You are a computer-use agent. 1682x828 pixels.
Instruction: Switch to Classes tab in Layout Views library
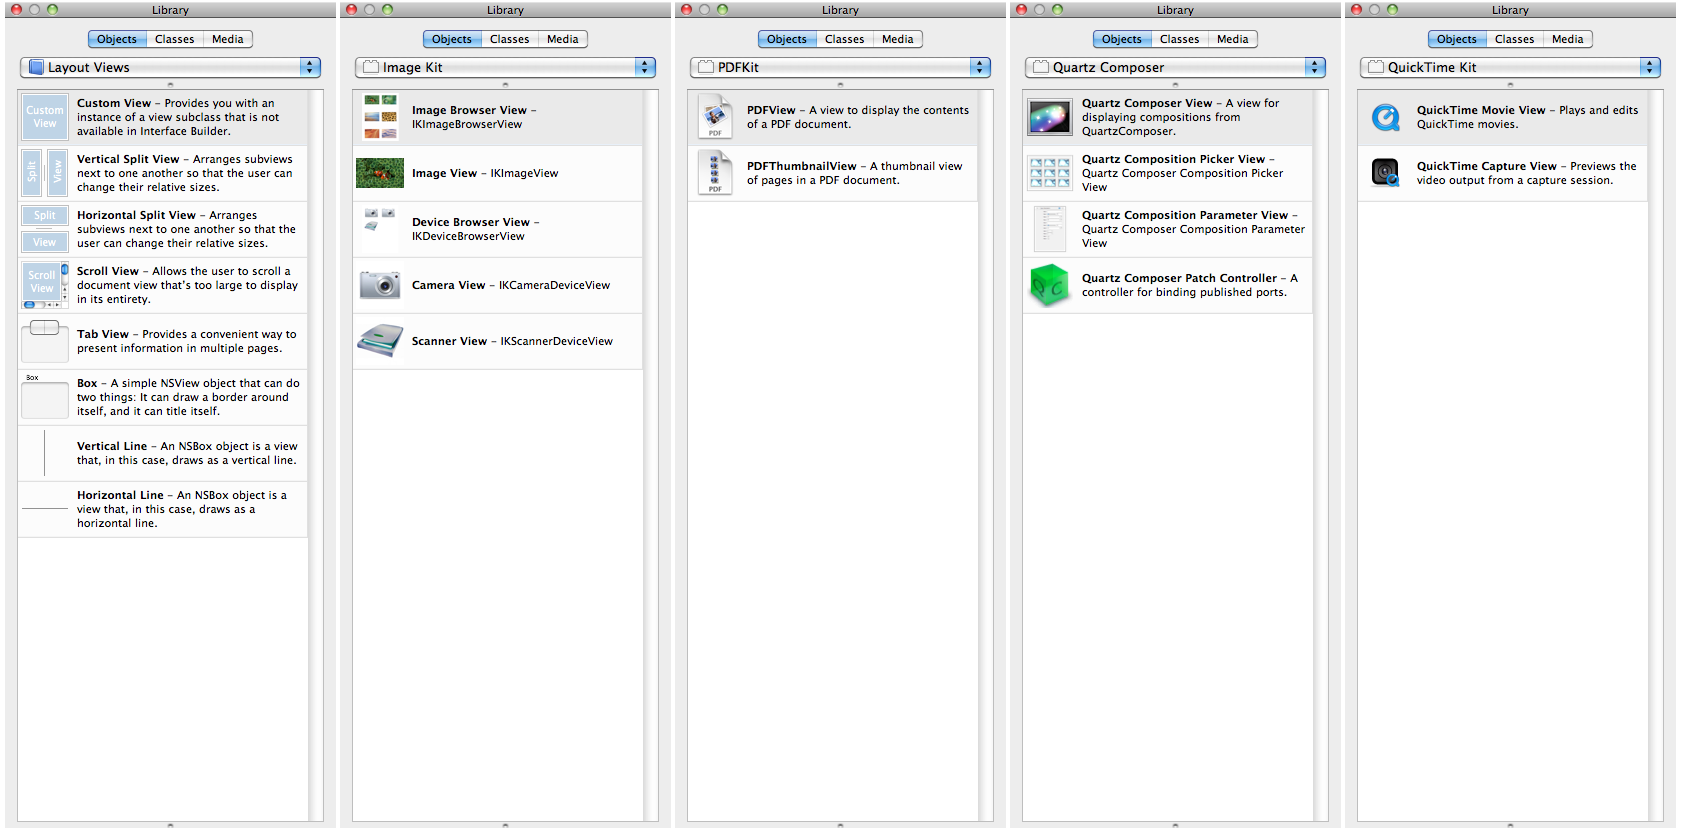tap(175, 39)
